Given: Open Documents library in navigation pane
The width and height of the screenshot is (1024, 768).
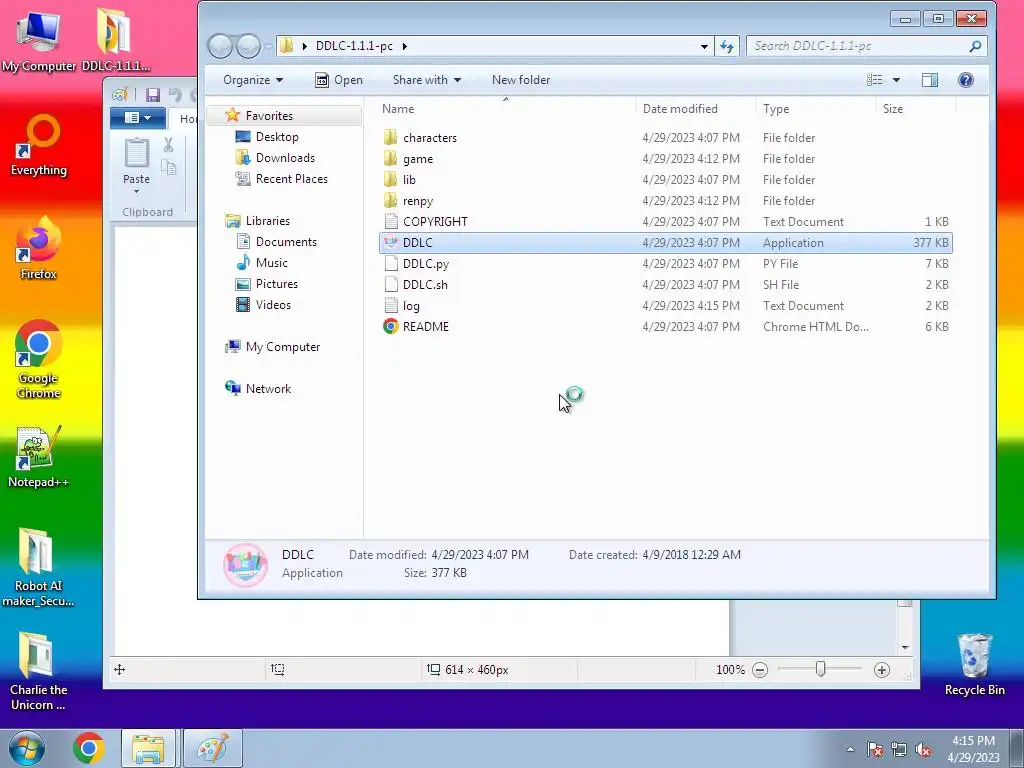Looking at the screenshot, I should click(x=286, y=242).
